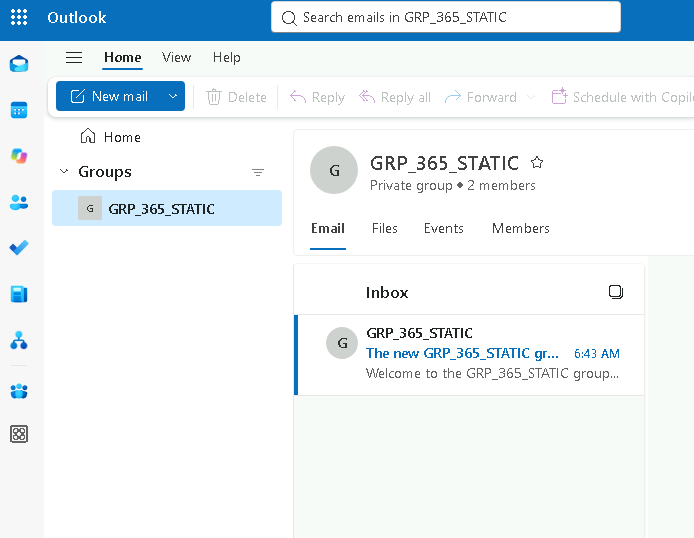Screen dimensions: 694x538
Task: Open the New mail dropdown arrow
Action: tap(173, 96)
